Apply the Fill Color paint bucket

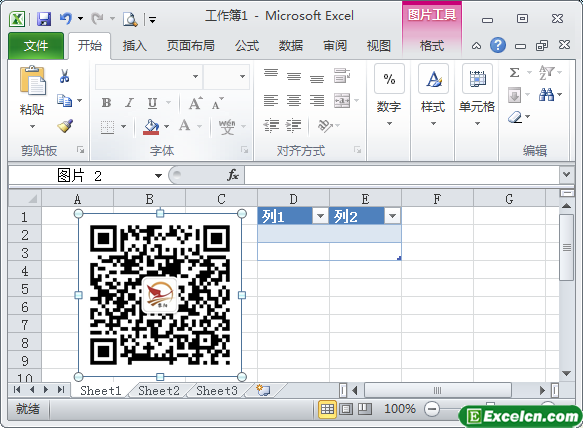pos(151,127)
